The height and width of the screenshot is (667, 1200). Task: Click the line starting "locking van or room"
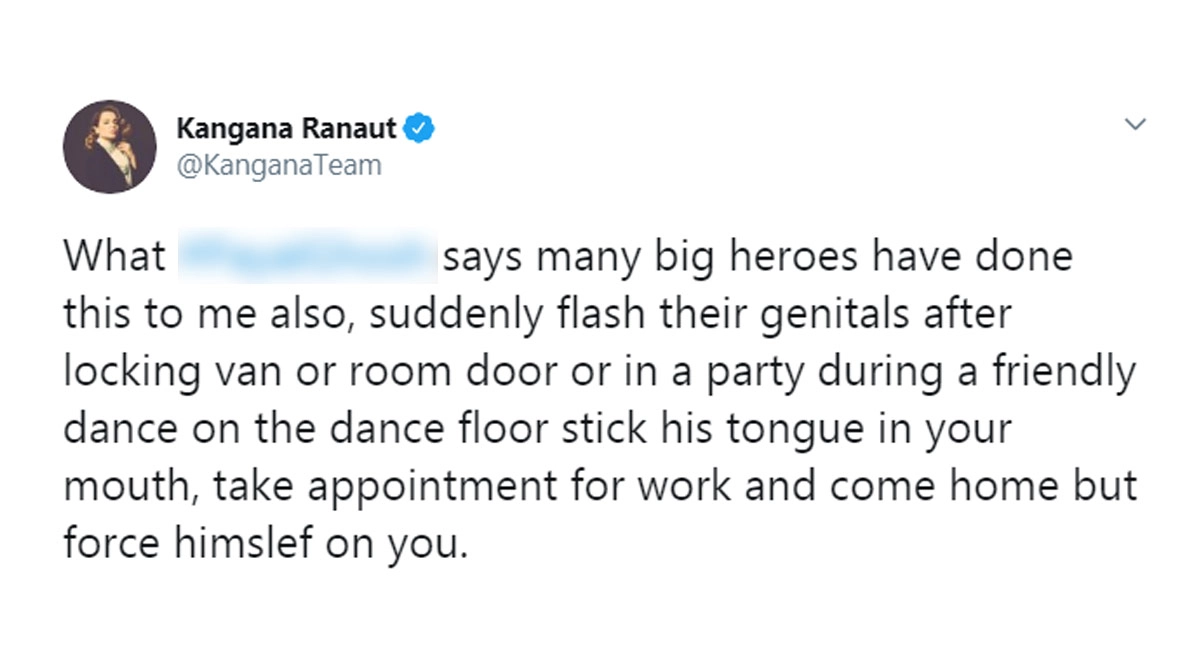pyautogui.click(x=600, y=372)
